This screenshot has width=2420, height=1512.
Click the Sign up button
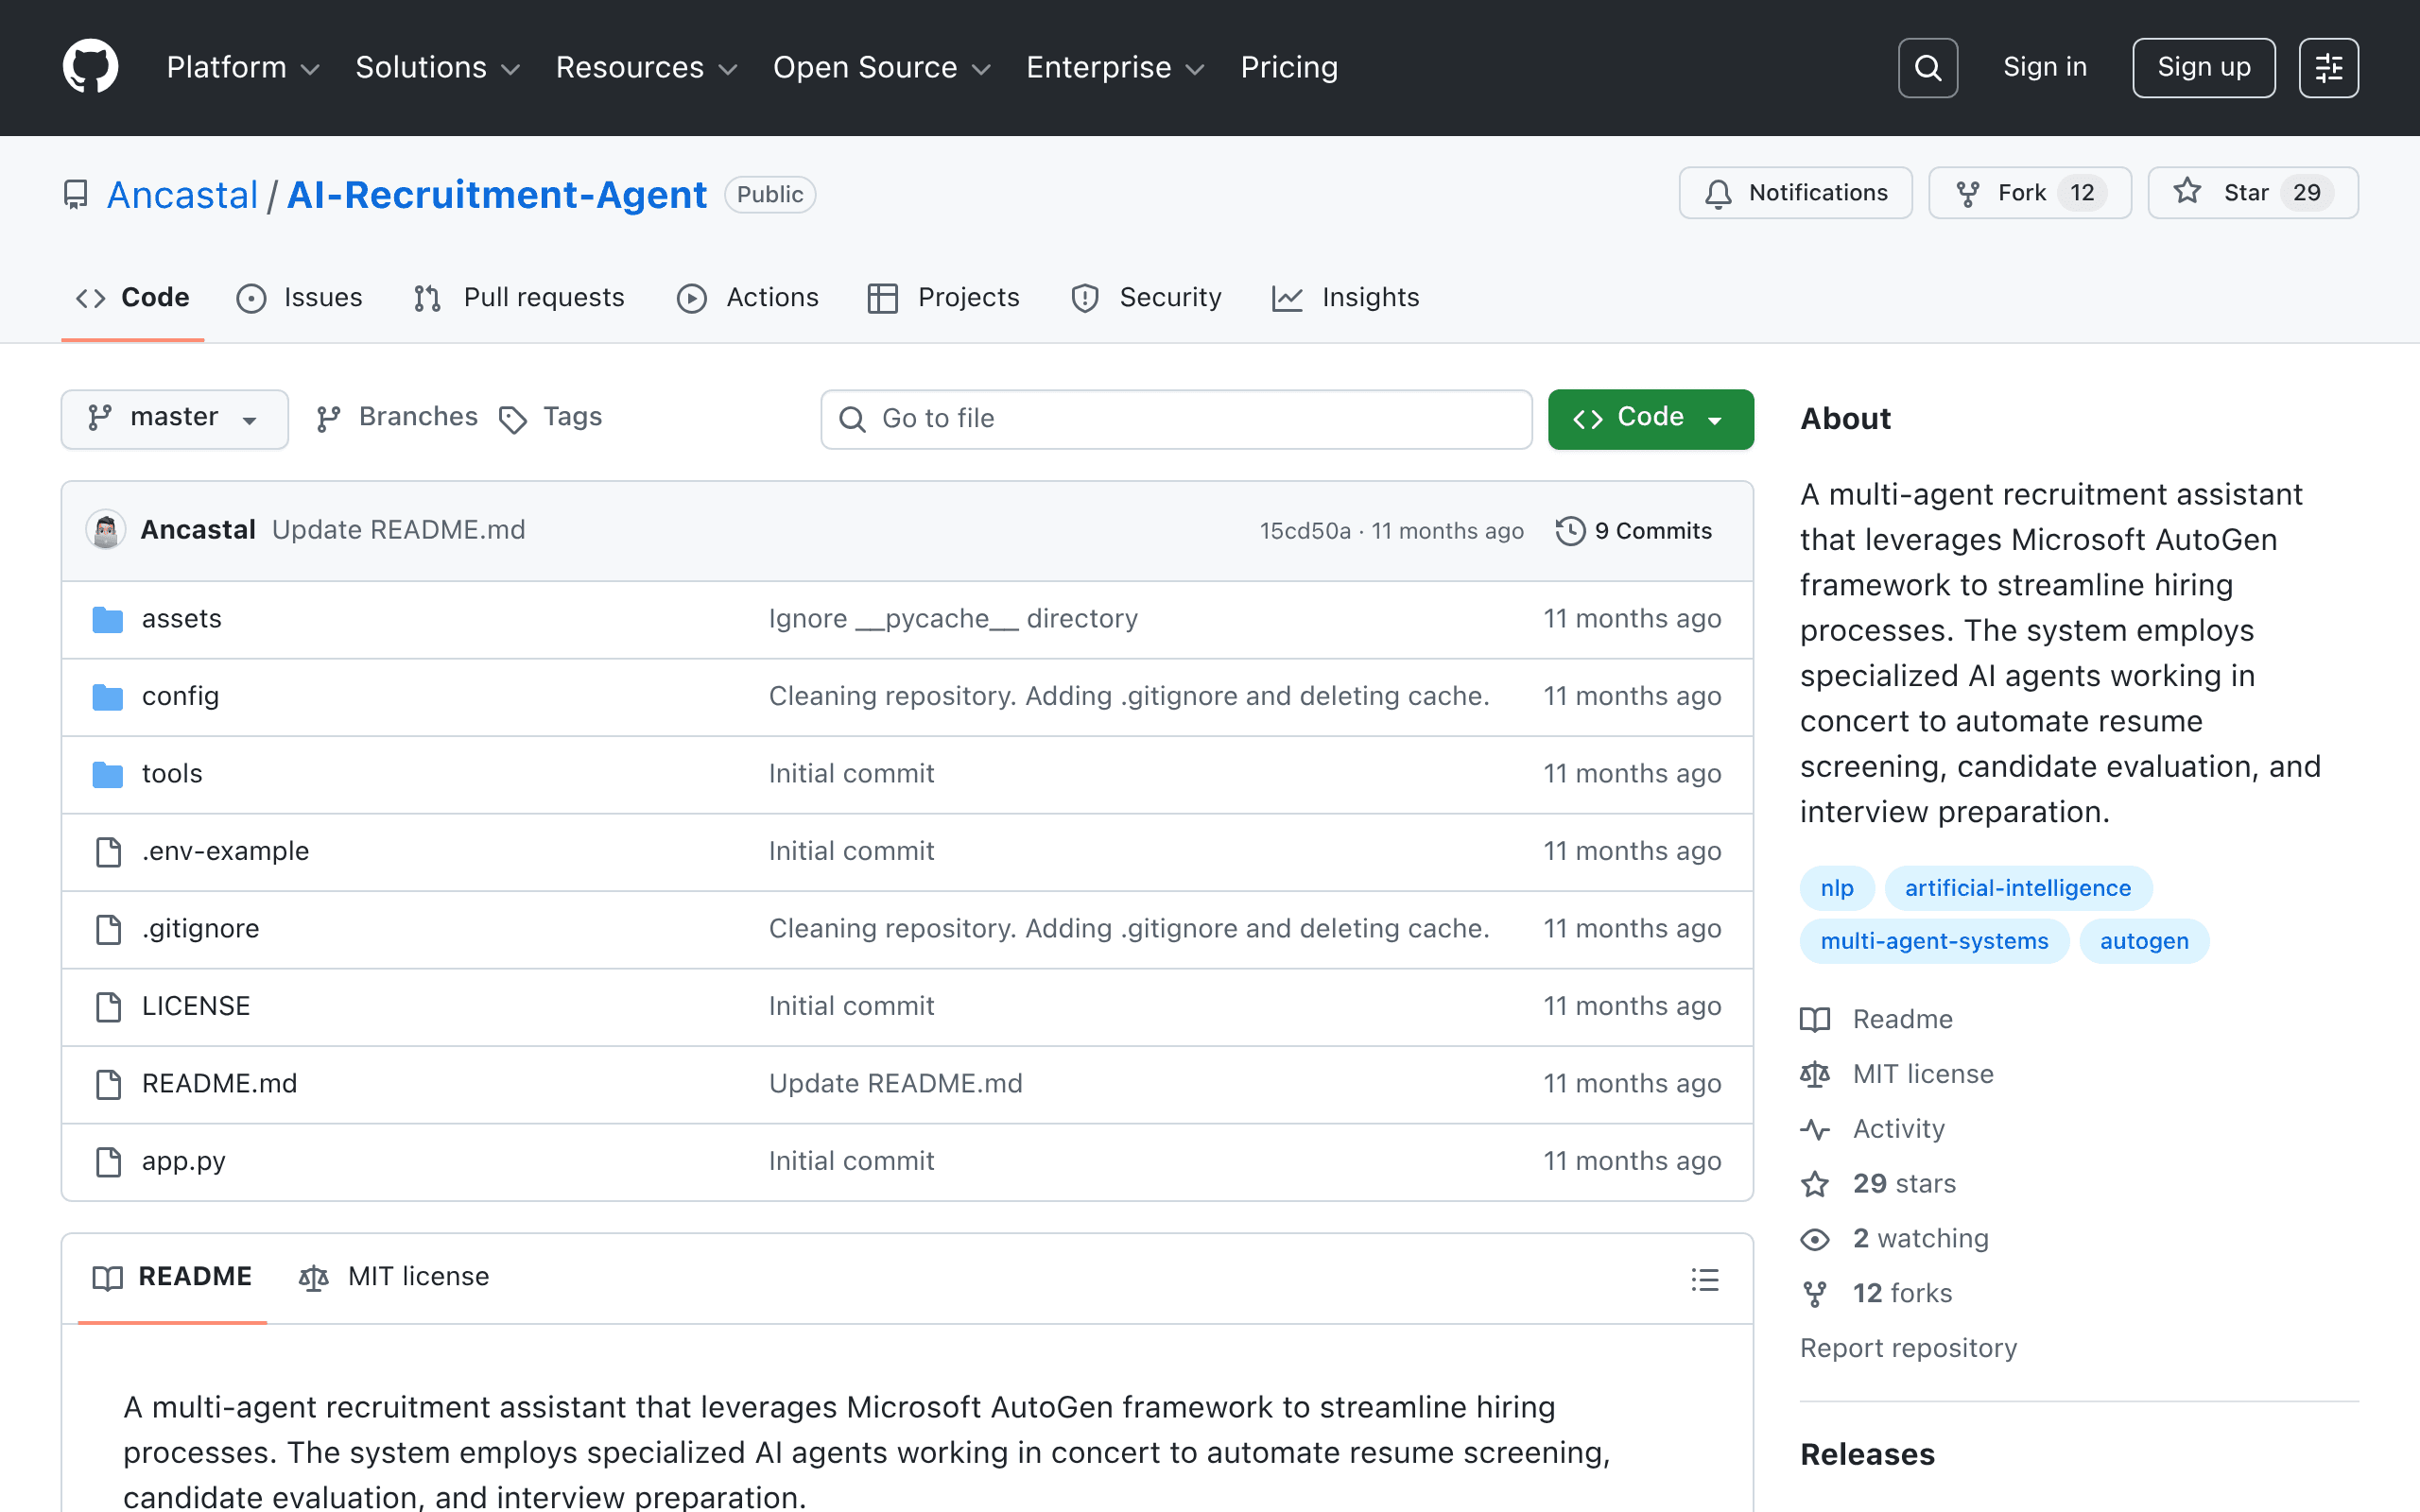[x=2203, y=68]
